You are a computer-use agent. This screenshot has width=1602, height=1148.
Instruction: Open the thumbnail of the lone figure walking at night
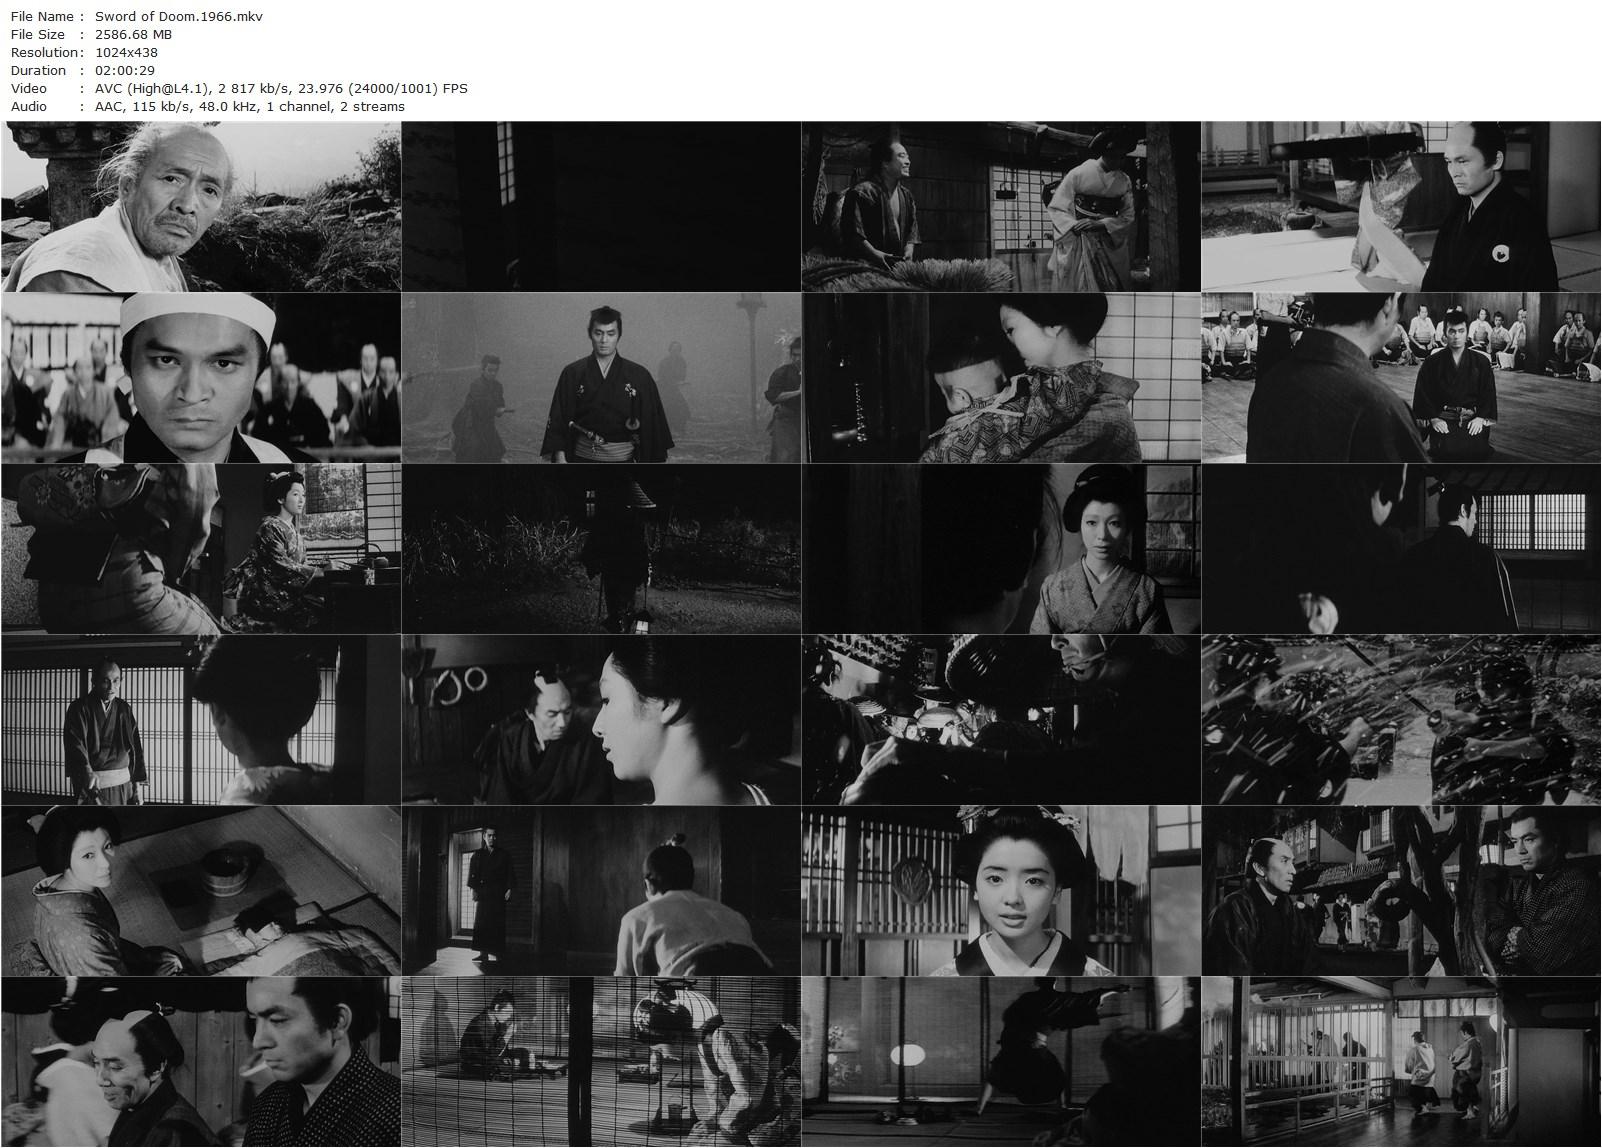click(x=600, y=550)
